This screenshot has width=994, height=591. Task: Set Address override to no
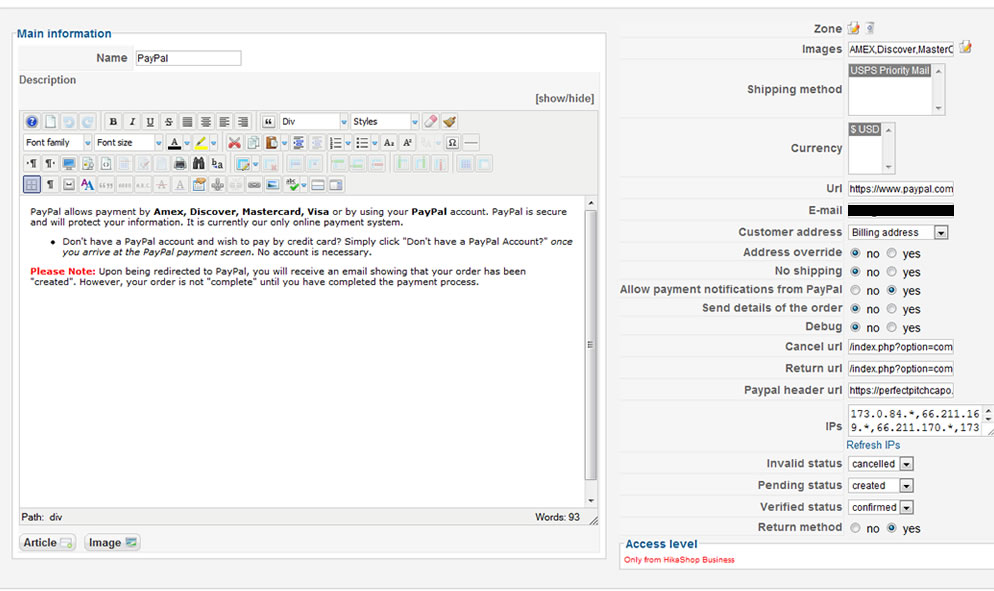click(855, 253)
